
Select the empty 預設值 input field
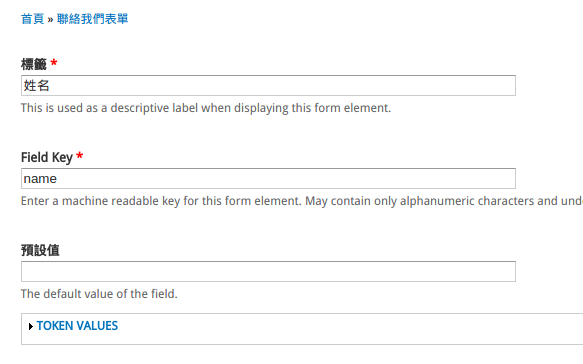268,271
